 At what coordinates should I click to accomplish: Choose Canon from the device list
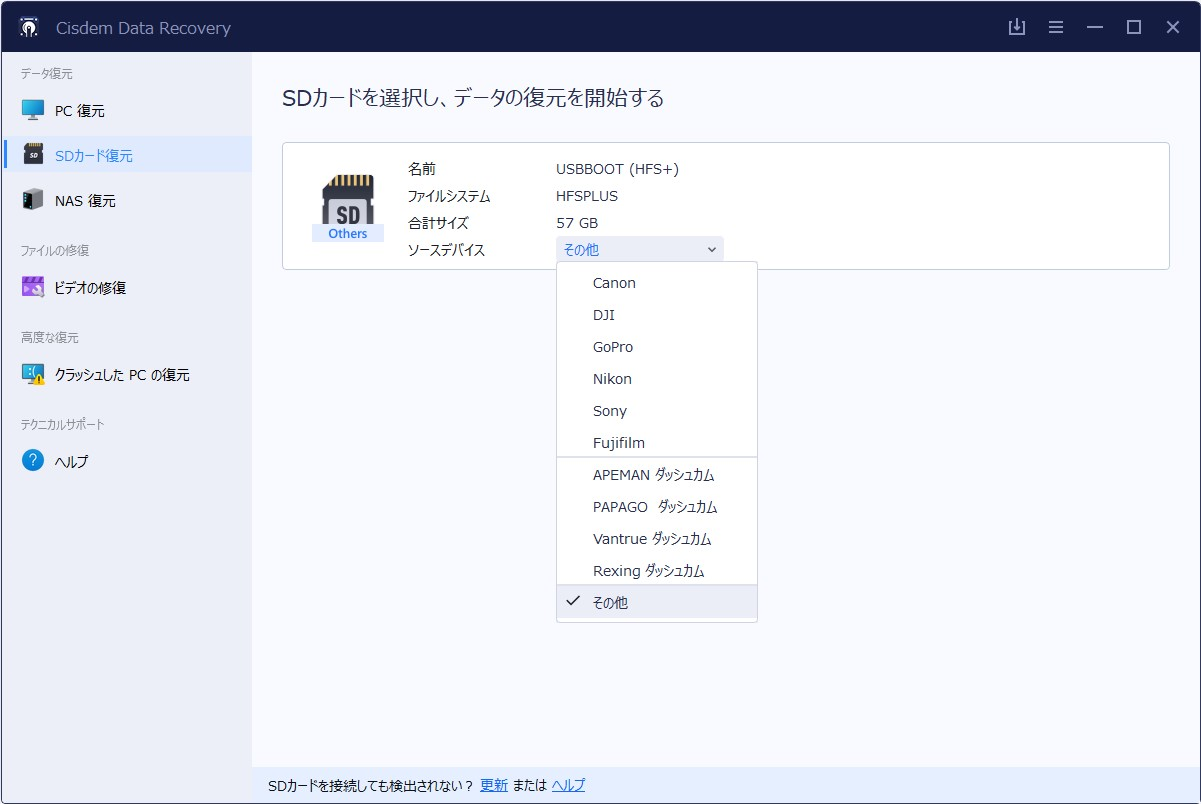[x=614, y=283]
